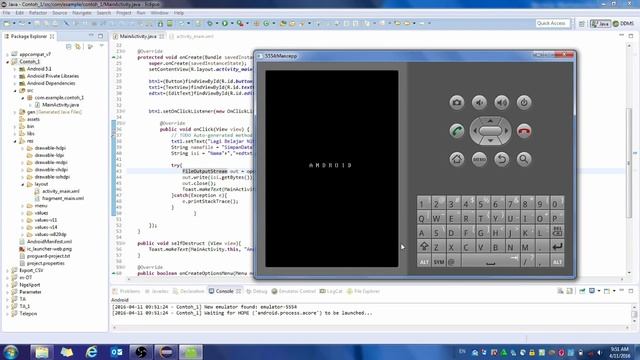Click the Debug bug icon in Eclipse toolbar
640x360 pixels.
(x=210, y=24)
